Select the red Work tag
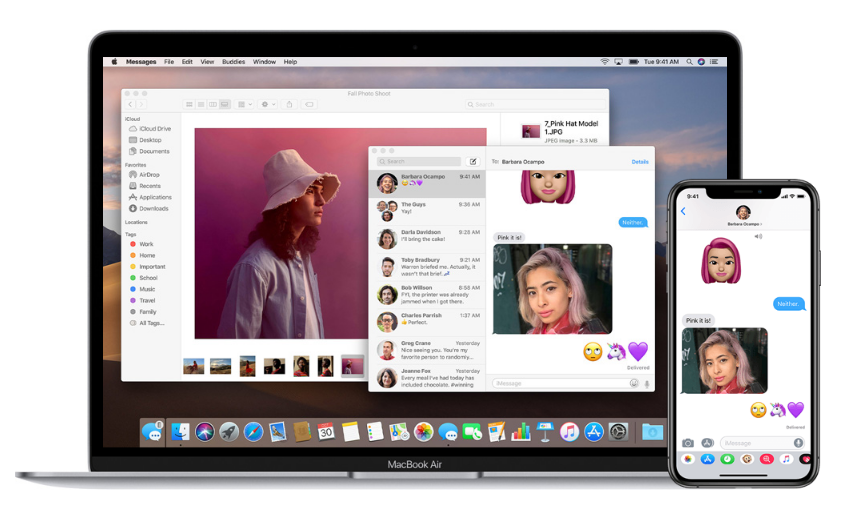The height and width of the screenshot is (512, 847). [142, 244]
